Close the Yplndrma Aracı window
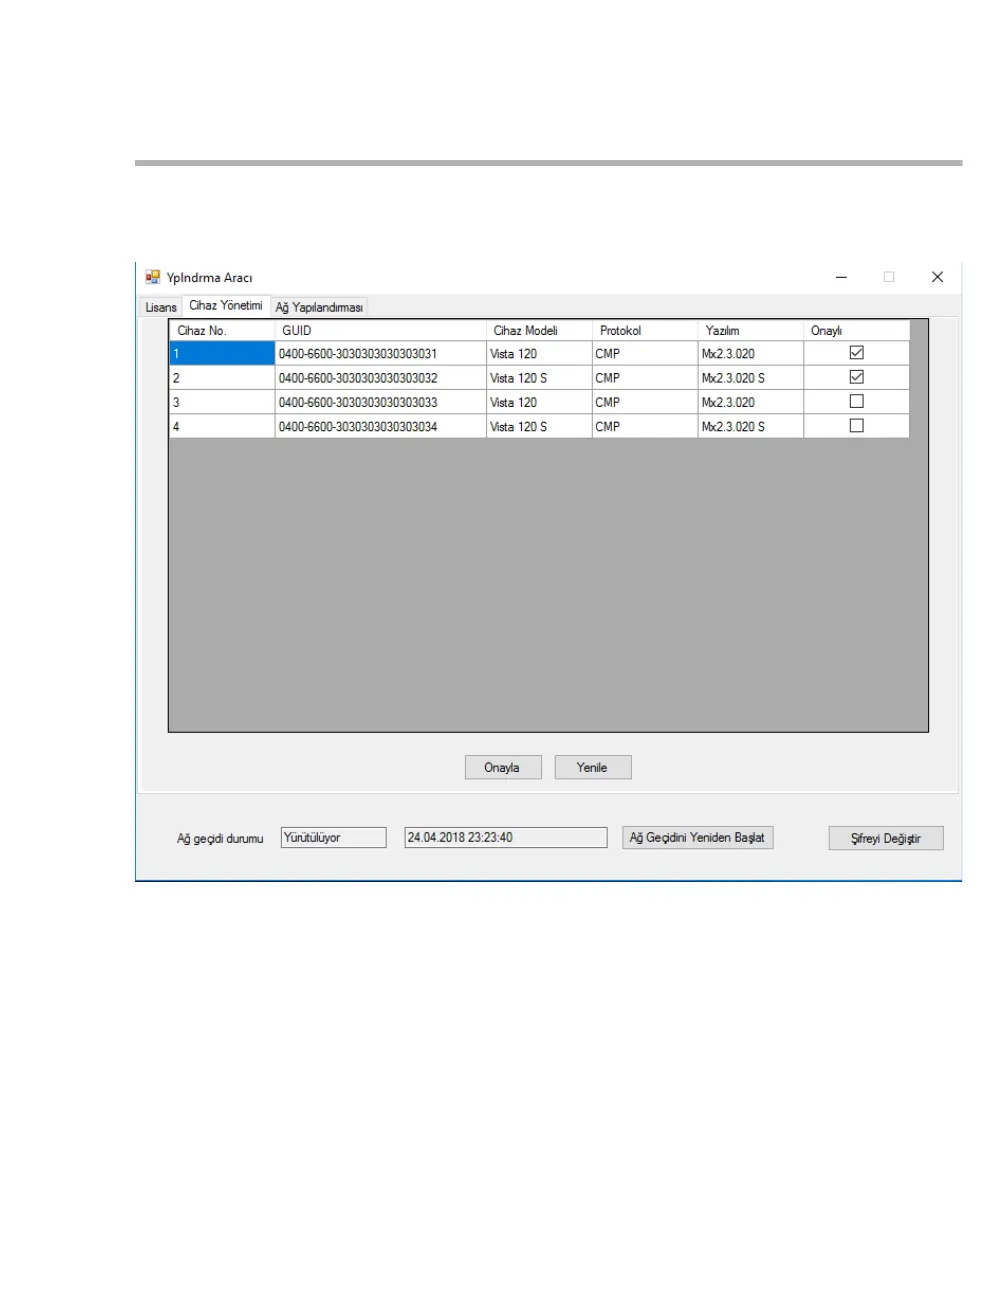Screen dimensions: 1008x1296 point(937,277)
